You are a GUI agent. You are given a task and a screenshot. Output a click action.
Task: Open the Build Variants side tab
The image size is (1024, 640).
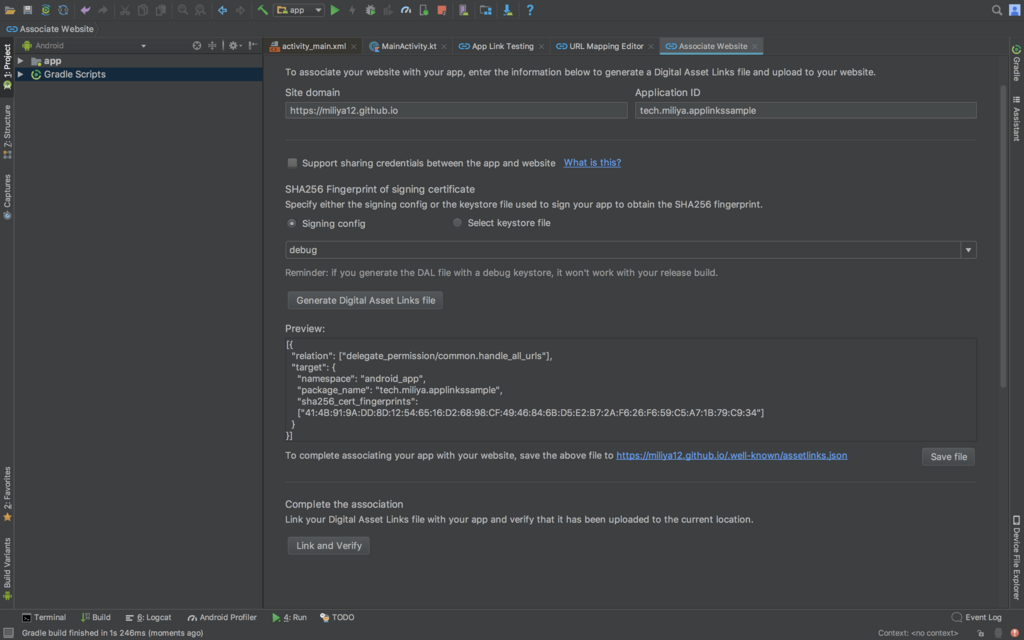pos(7,568)
